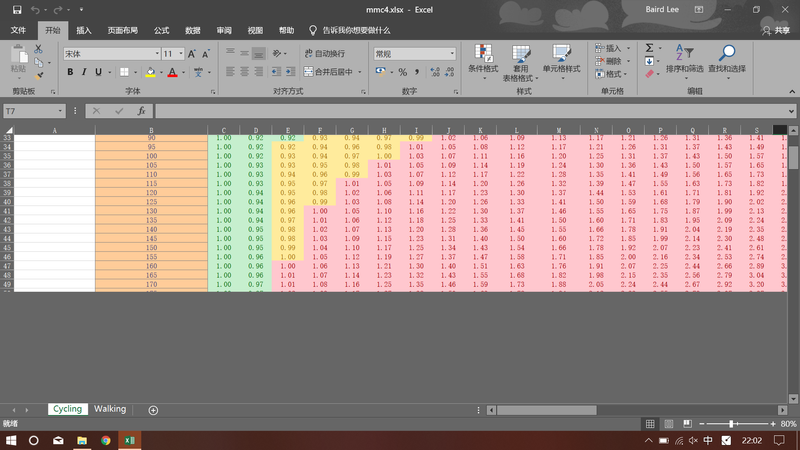Apply bold formatting with the B icon

(x=70, y=72)
